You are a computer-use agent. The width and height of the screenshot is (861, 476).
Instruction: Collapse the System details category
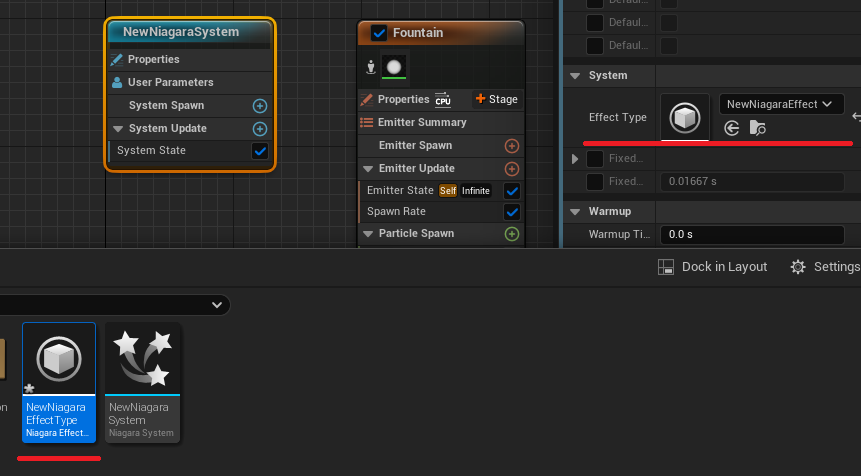pyautogui.click(x=575, y=76)
